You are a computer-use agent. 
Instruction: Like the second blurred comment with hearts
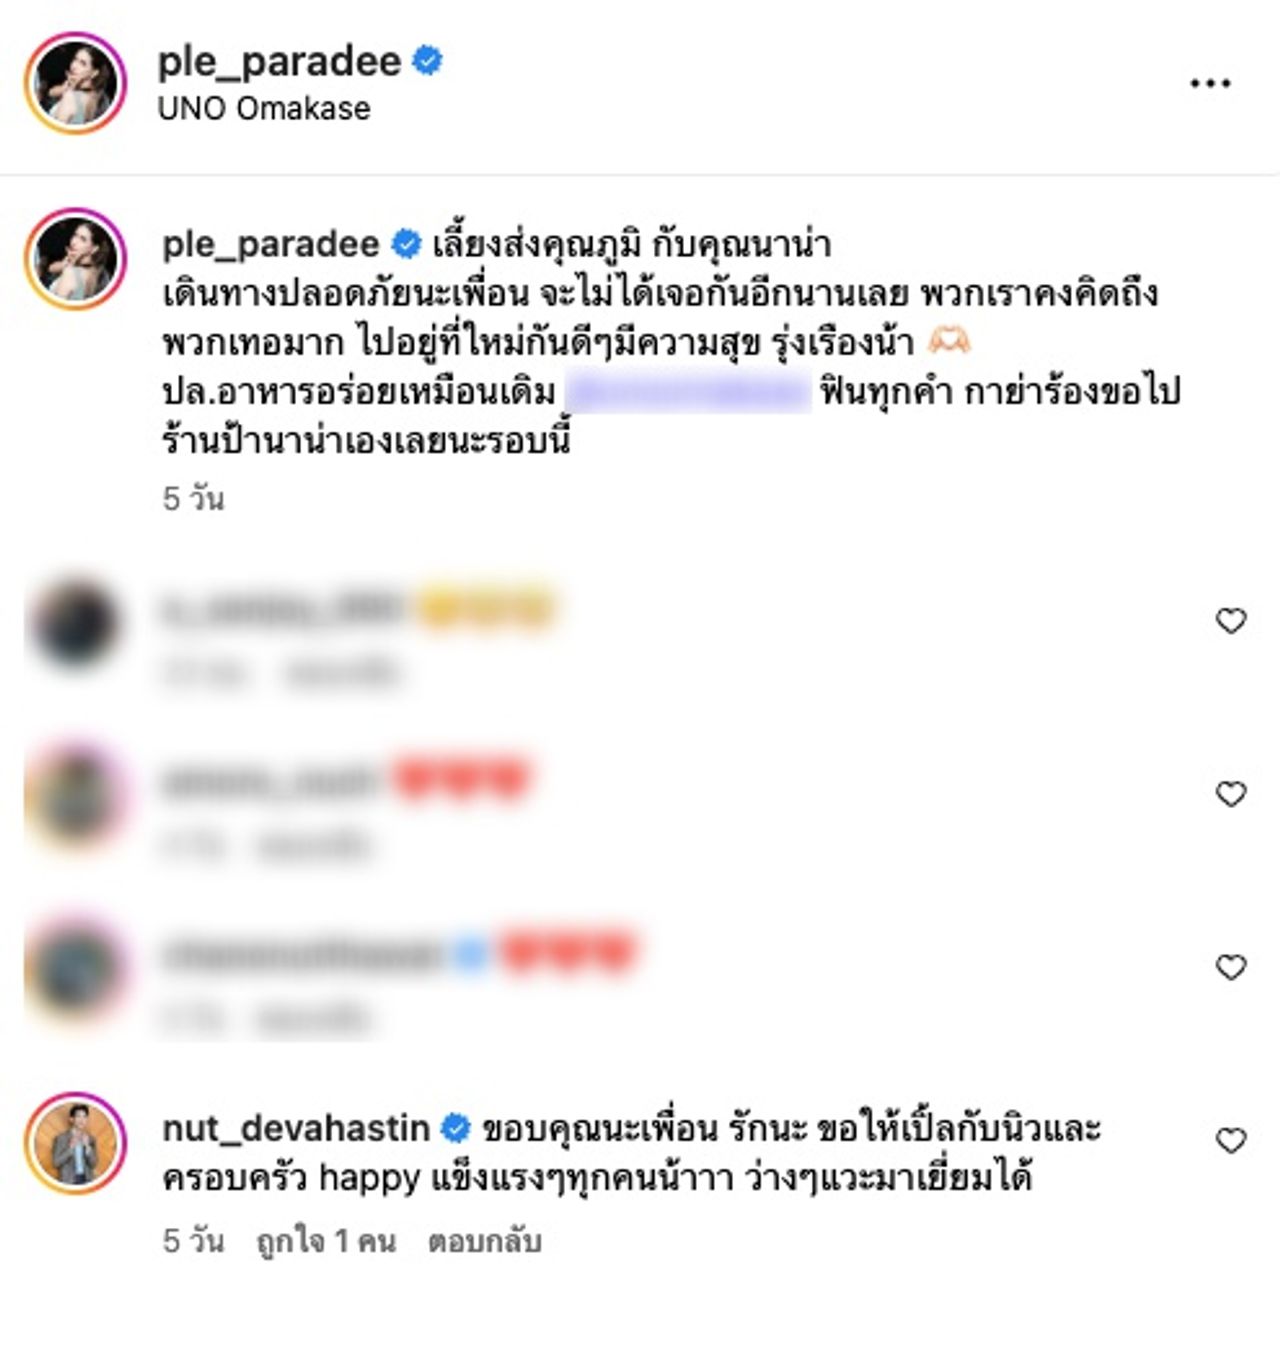click(x=1231, y=794)
